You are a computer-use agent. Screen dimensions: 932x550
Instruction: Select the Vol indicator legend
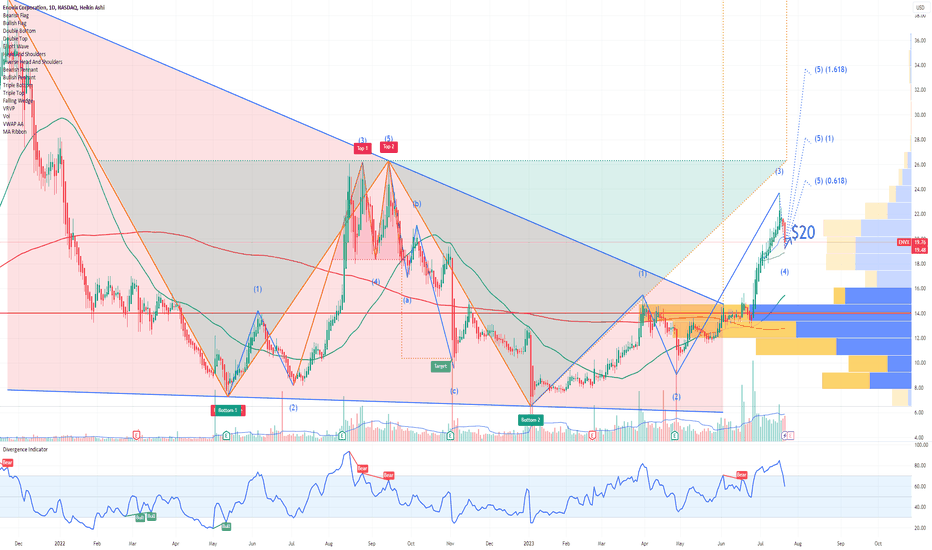pyautogui.click(x=7, y=116)
